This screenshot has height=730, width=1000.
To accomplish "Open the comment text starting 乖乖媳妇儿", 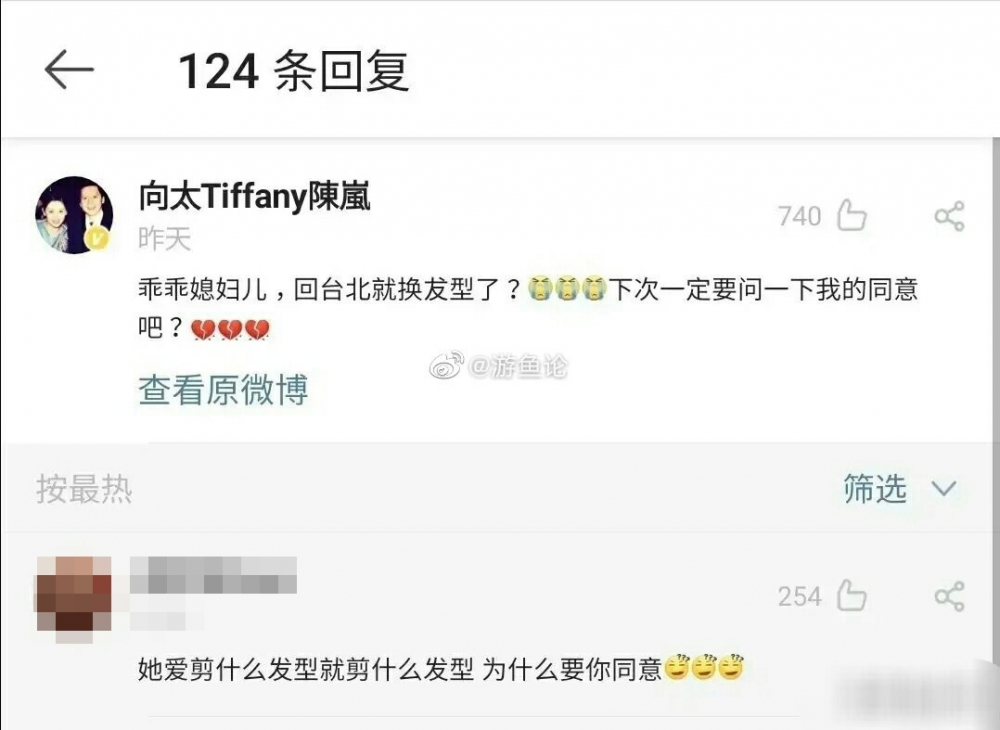I will point(528,309).
